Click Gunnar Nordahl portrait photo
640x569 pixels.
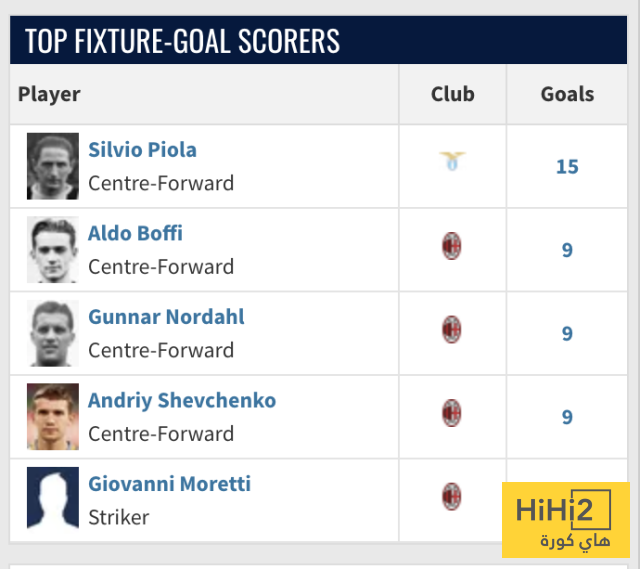click(53, 333)
